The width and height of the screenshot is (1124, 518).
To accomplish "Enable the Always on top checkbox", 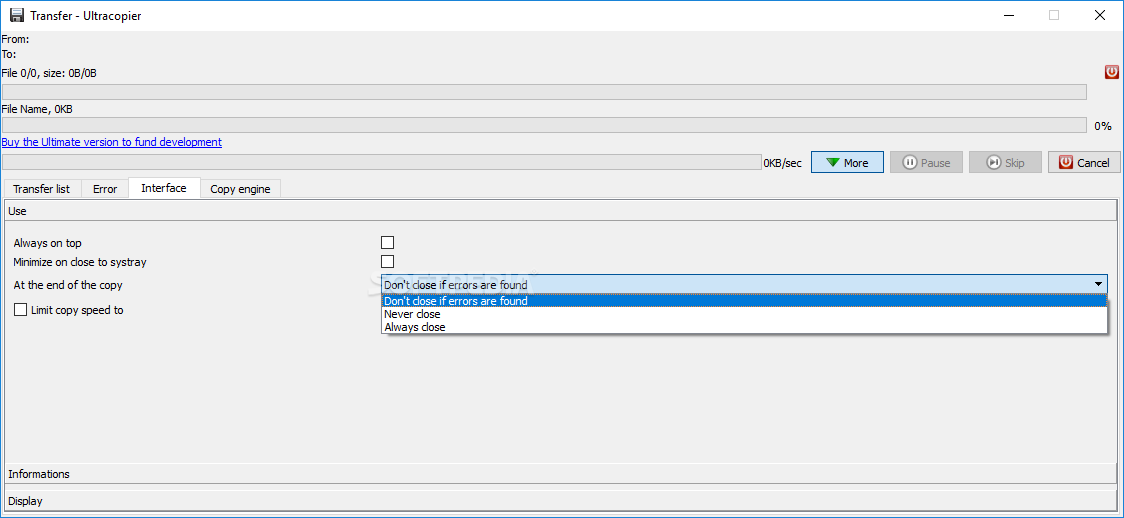I will click(x=388, y=243).
